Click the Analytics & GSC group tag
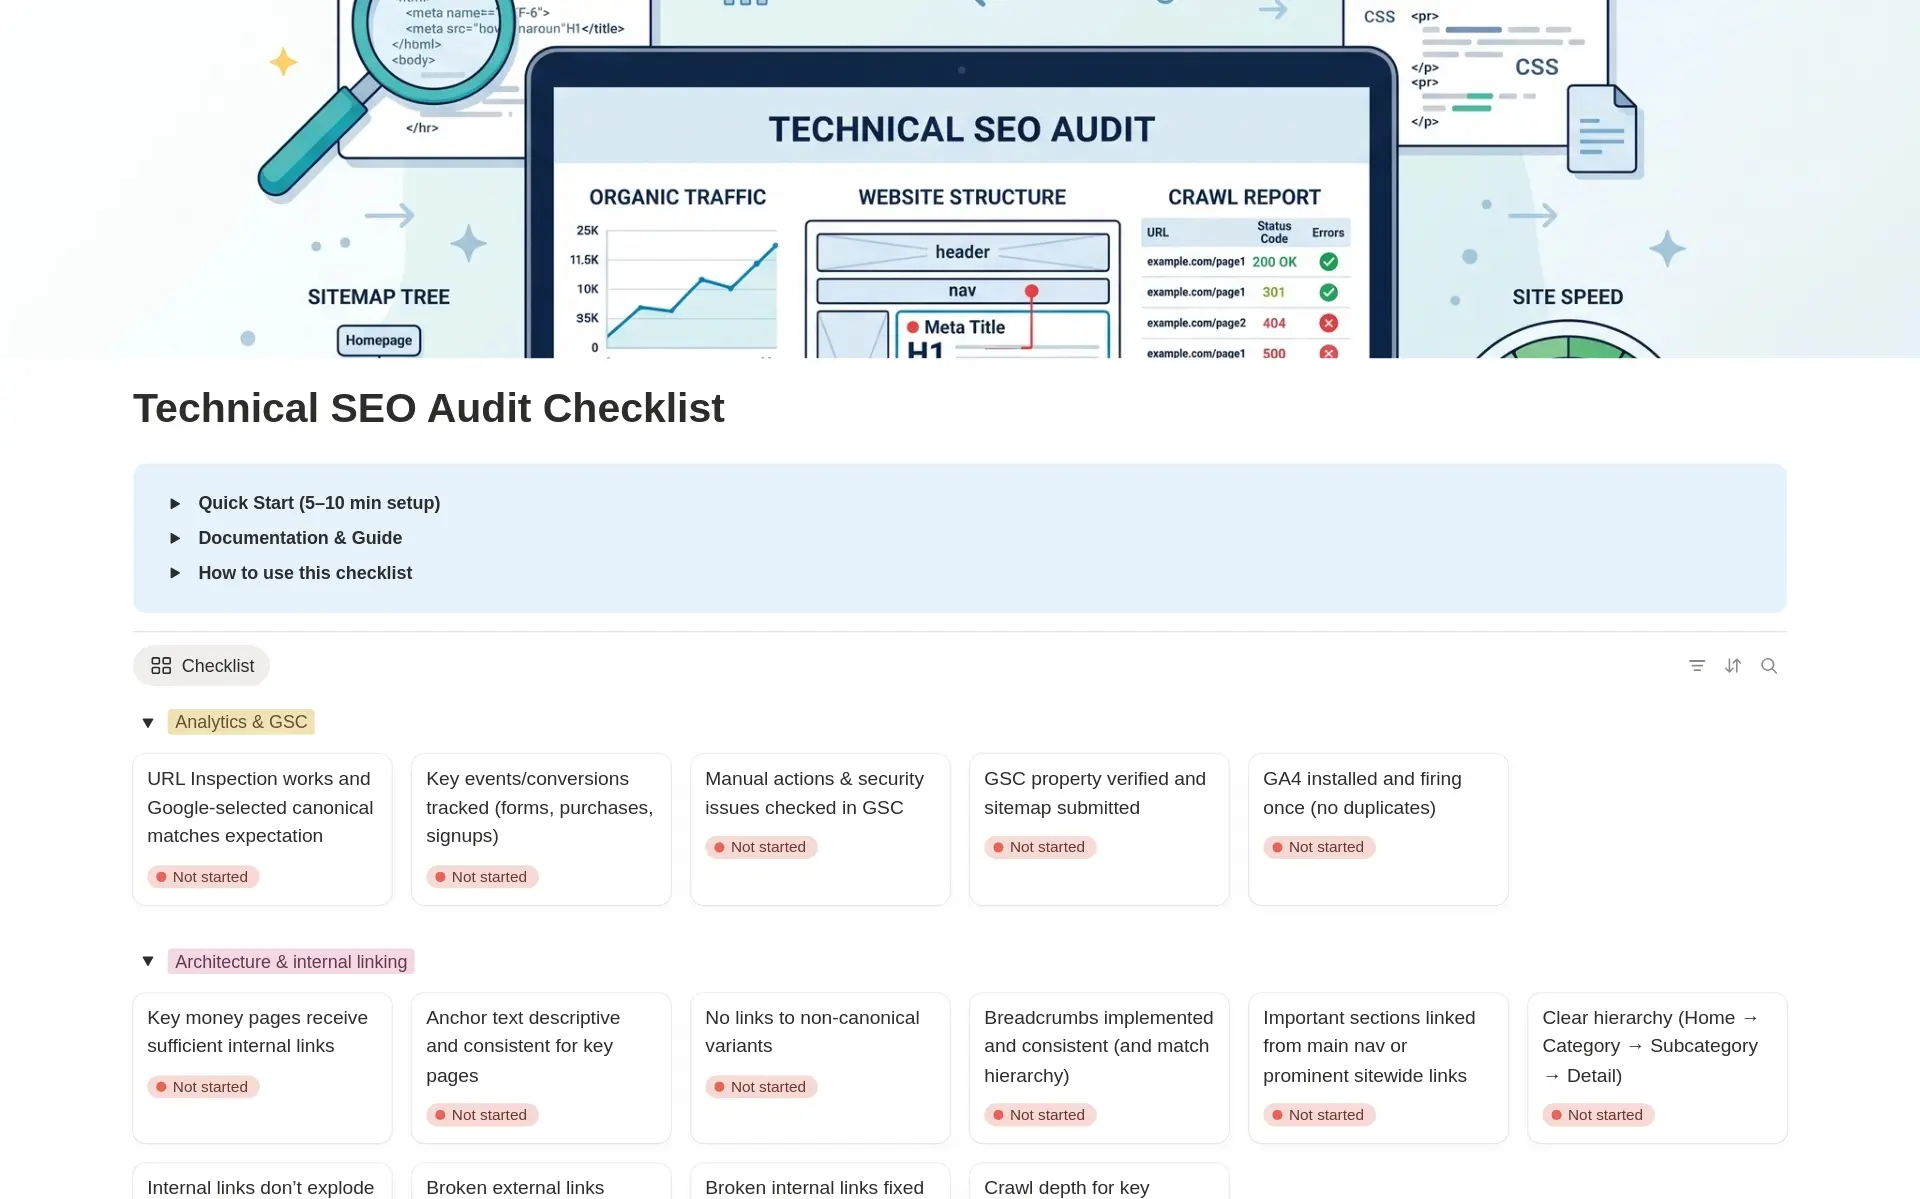This screenshot has width=1920, height=1199. (x=241, y=722)
